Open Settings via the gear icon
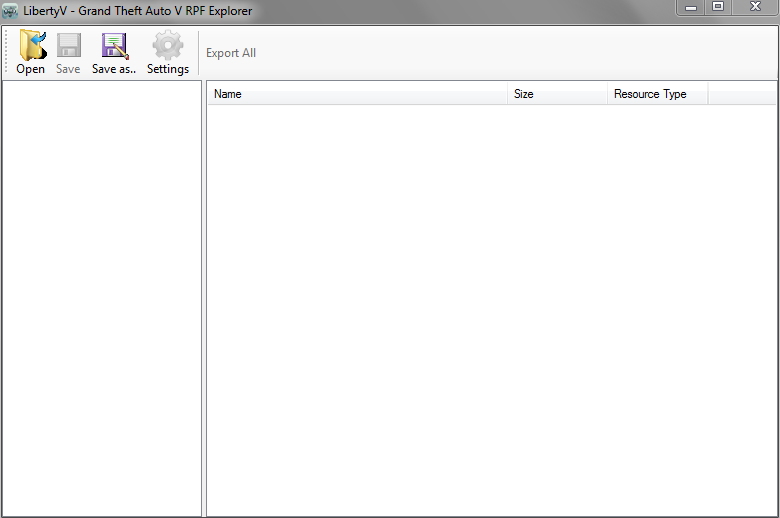The width and height of the screenshot is (780, 518). pyautogui.click(x=167, y=46)
